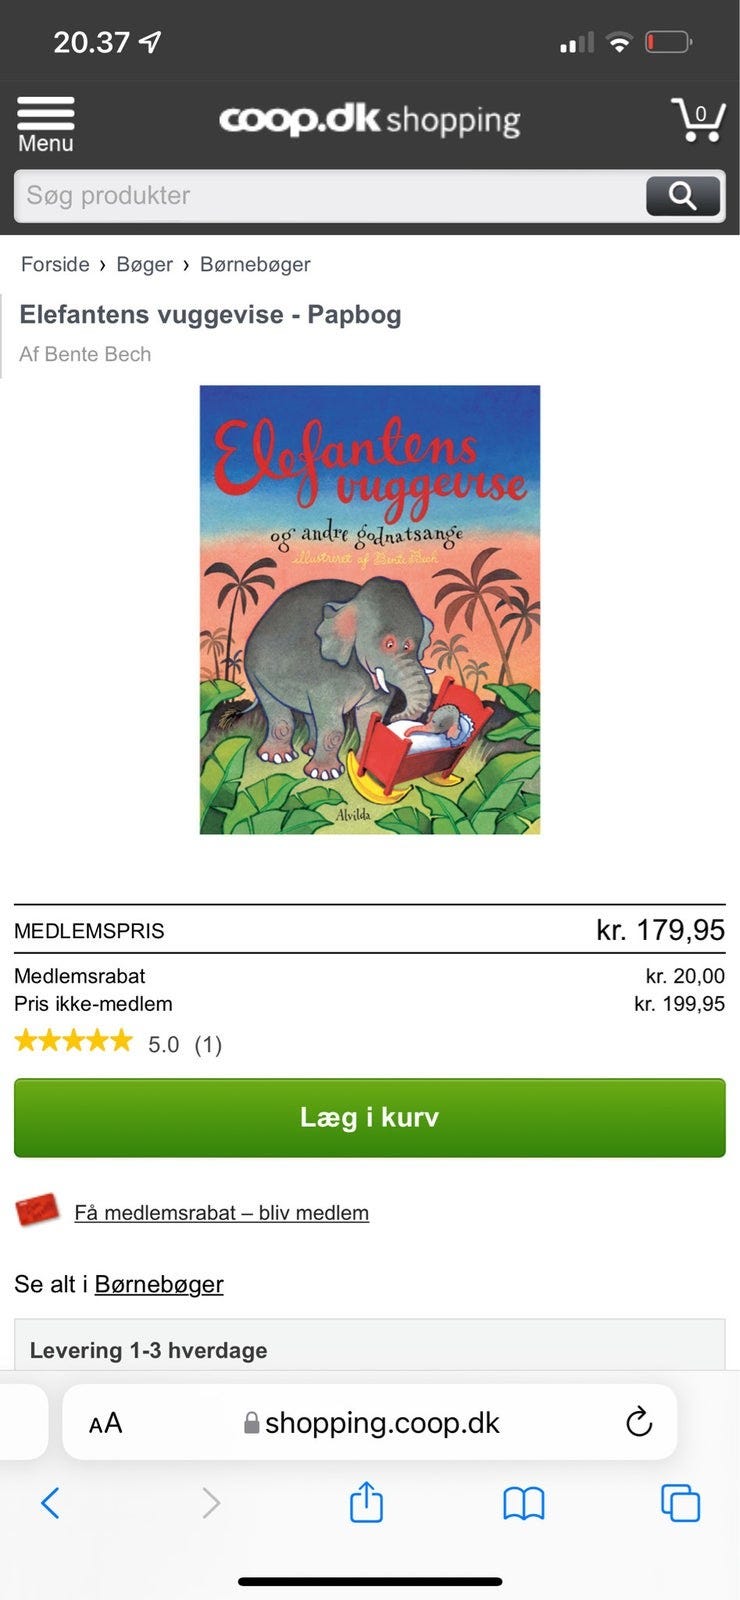Screen dimensions: 740x1600
Task: Click the Søg produkter search field
Action: [x=330, y=196]
